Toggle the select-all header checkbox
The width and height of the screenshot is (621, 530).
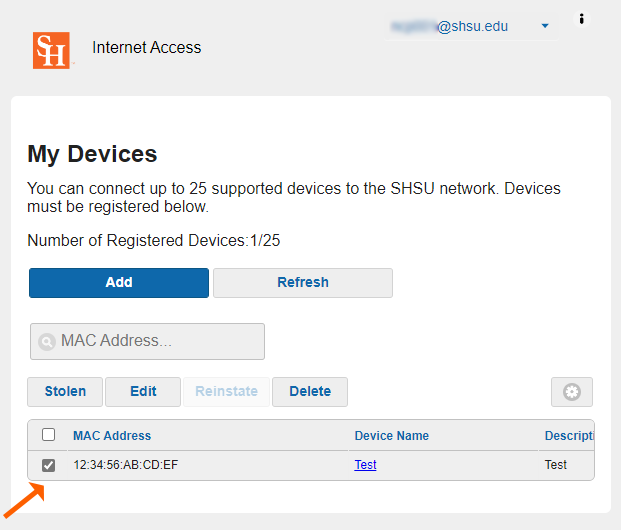[48, 435]
